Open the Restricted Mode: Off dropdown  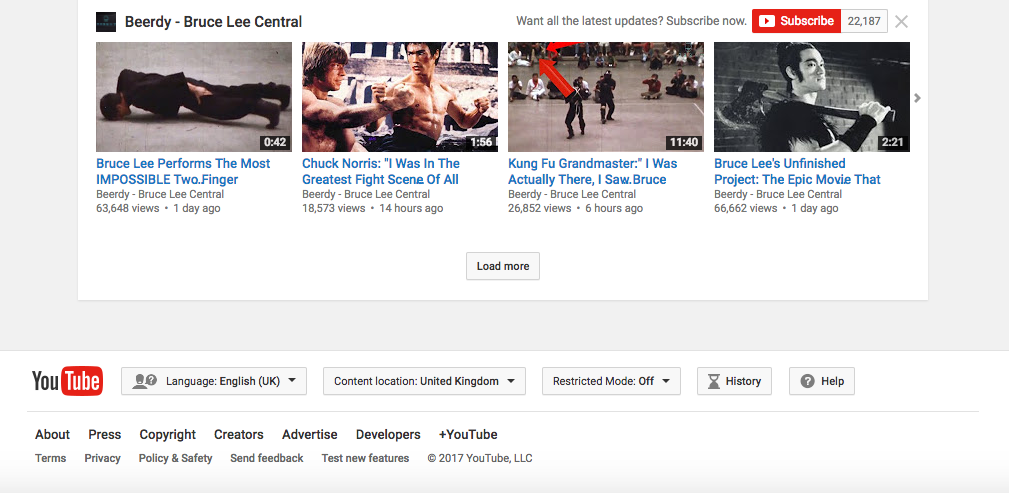611,381
